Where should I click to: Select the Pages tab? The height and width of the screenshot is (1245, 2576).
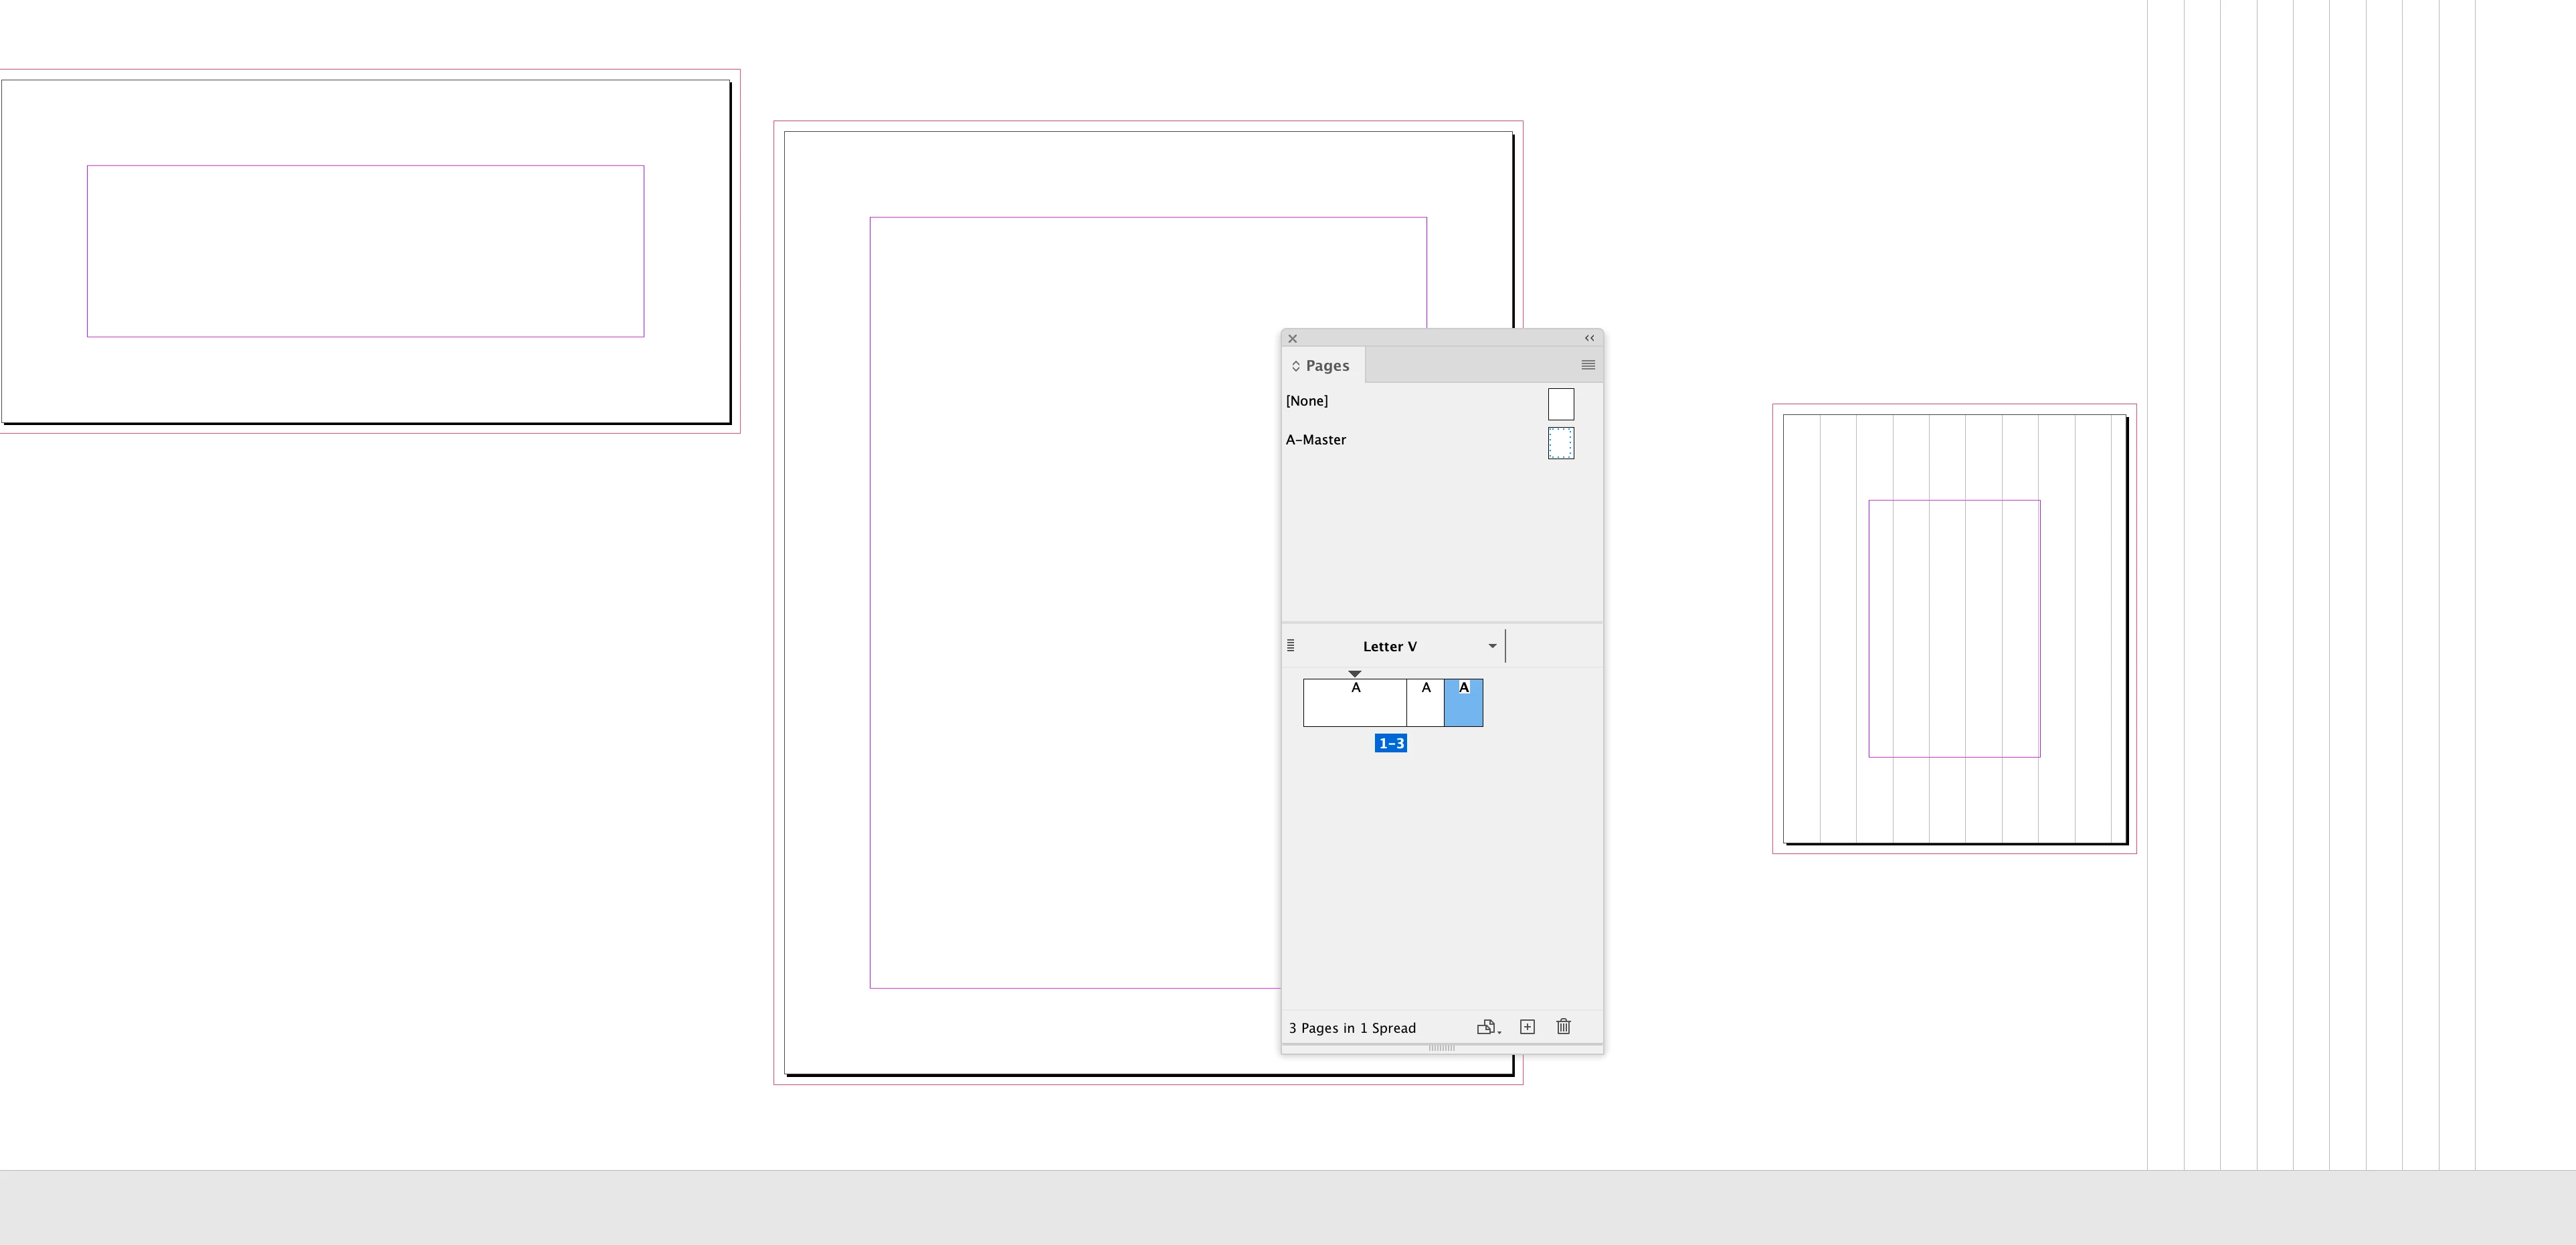(x=1327, y=366)
